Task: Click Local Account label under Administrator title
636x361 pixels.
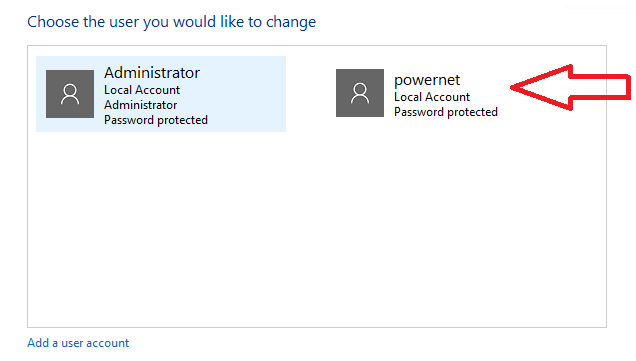Action: 142,90
